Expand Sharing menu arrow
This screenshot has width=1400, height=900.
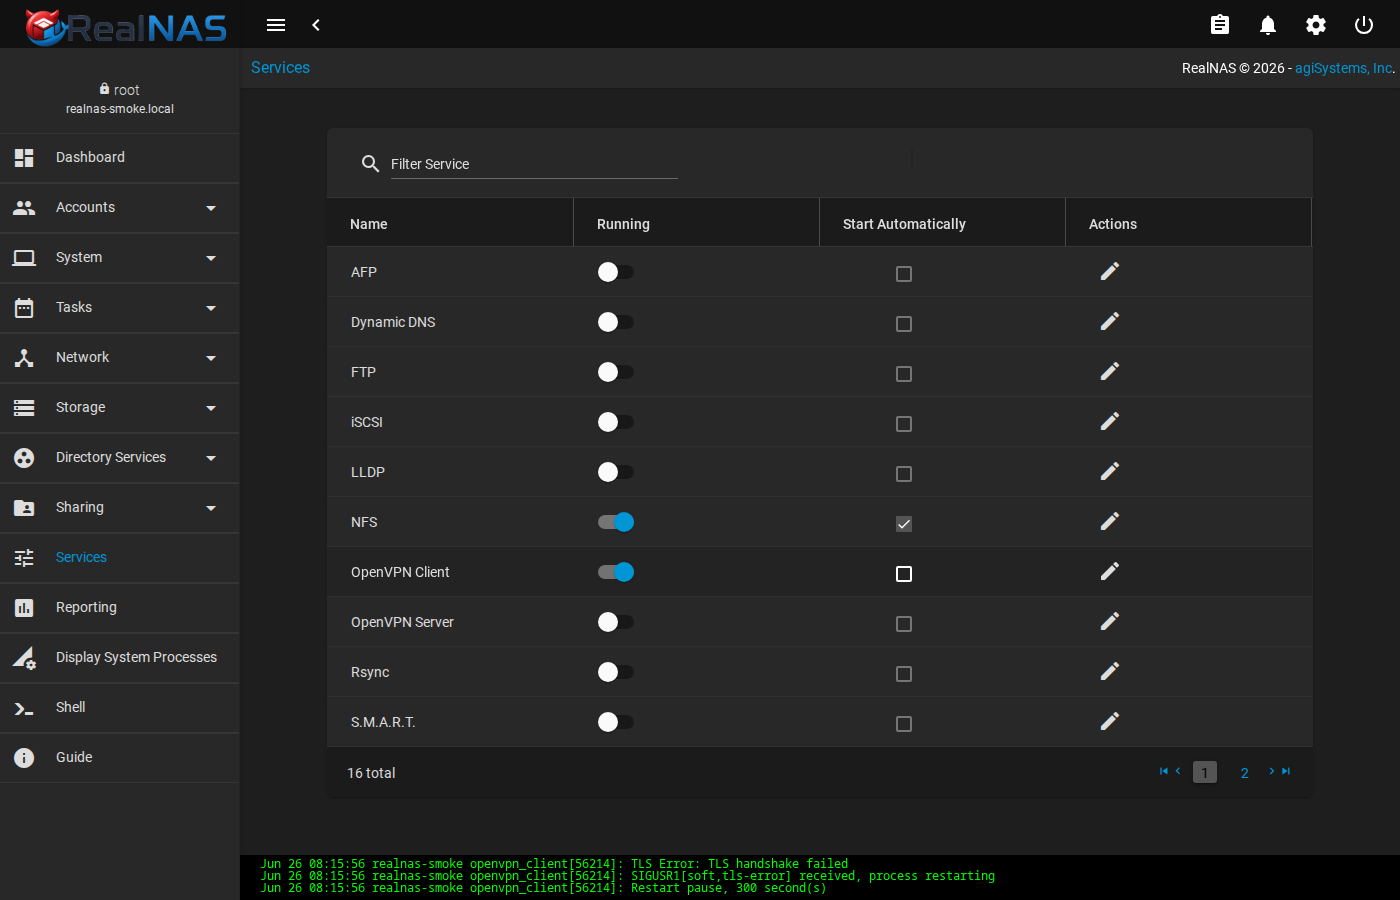tap(211, 508)
